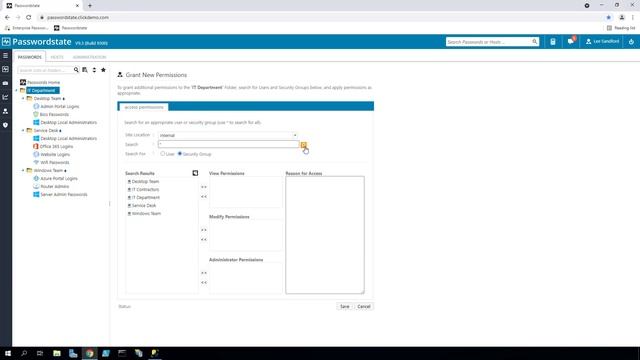
Task: Click the tree search lists or folders field
Action: (45, 70)
